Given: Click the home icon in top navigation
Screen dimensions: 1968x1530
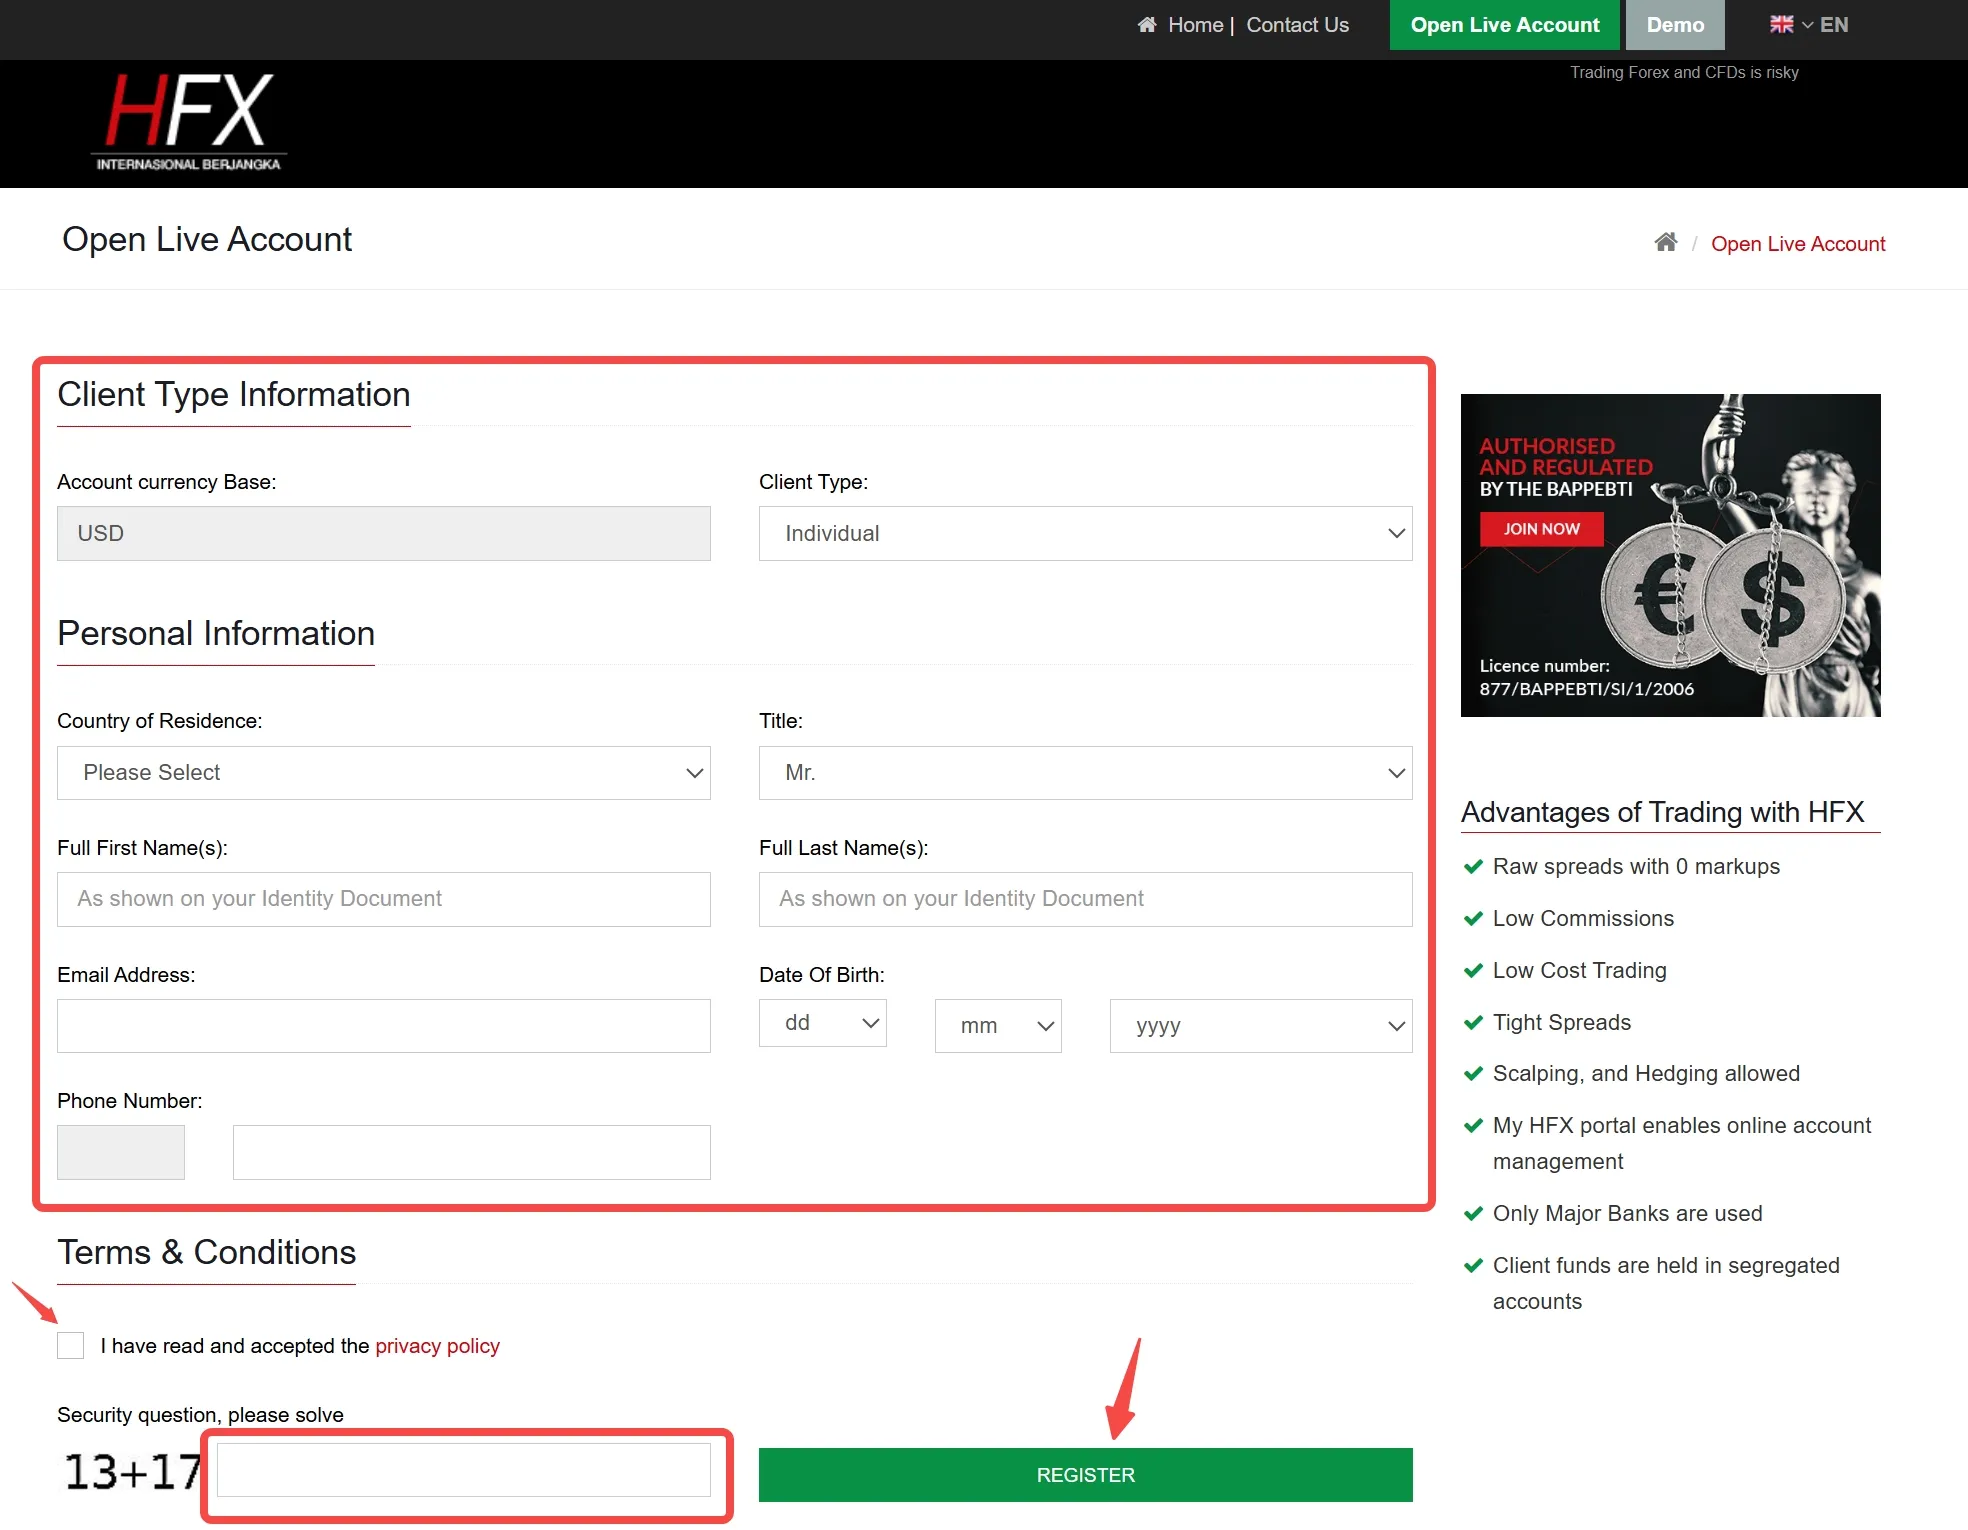Looking at the screenshot, I should [x=1147, y=25].
